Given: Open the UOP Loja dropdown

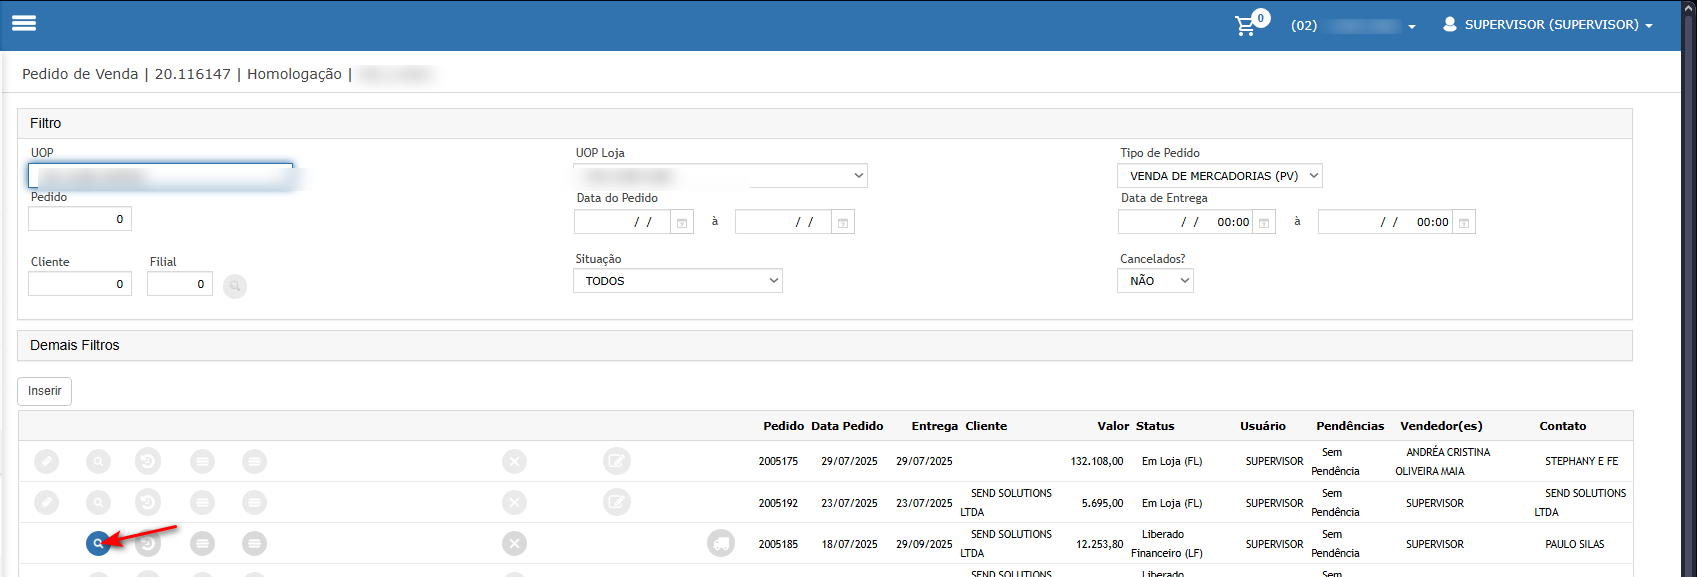Looking at the screenshot, I should (x=720, y=176).
